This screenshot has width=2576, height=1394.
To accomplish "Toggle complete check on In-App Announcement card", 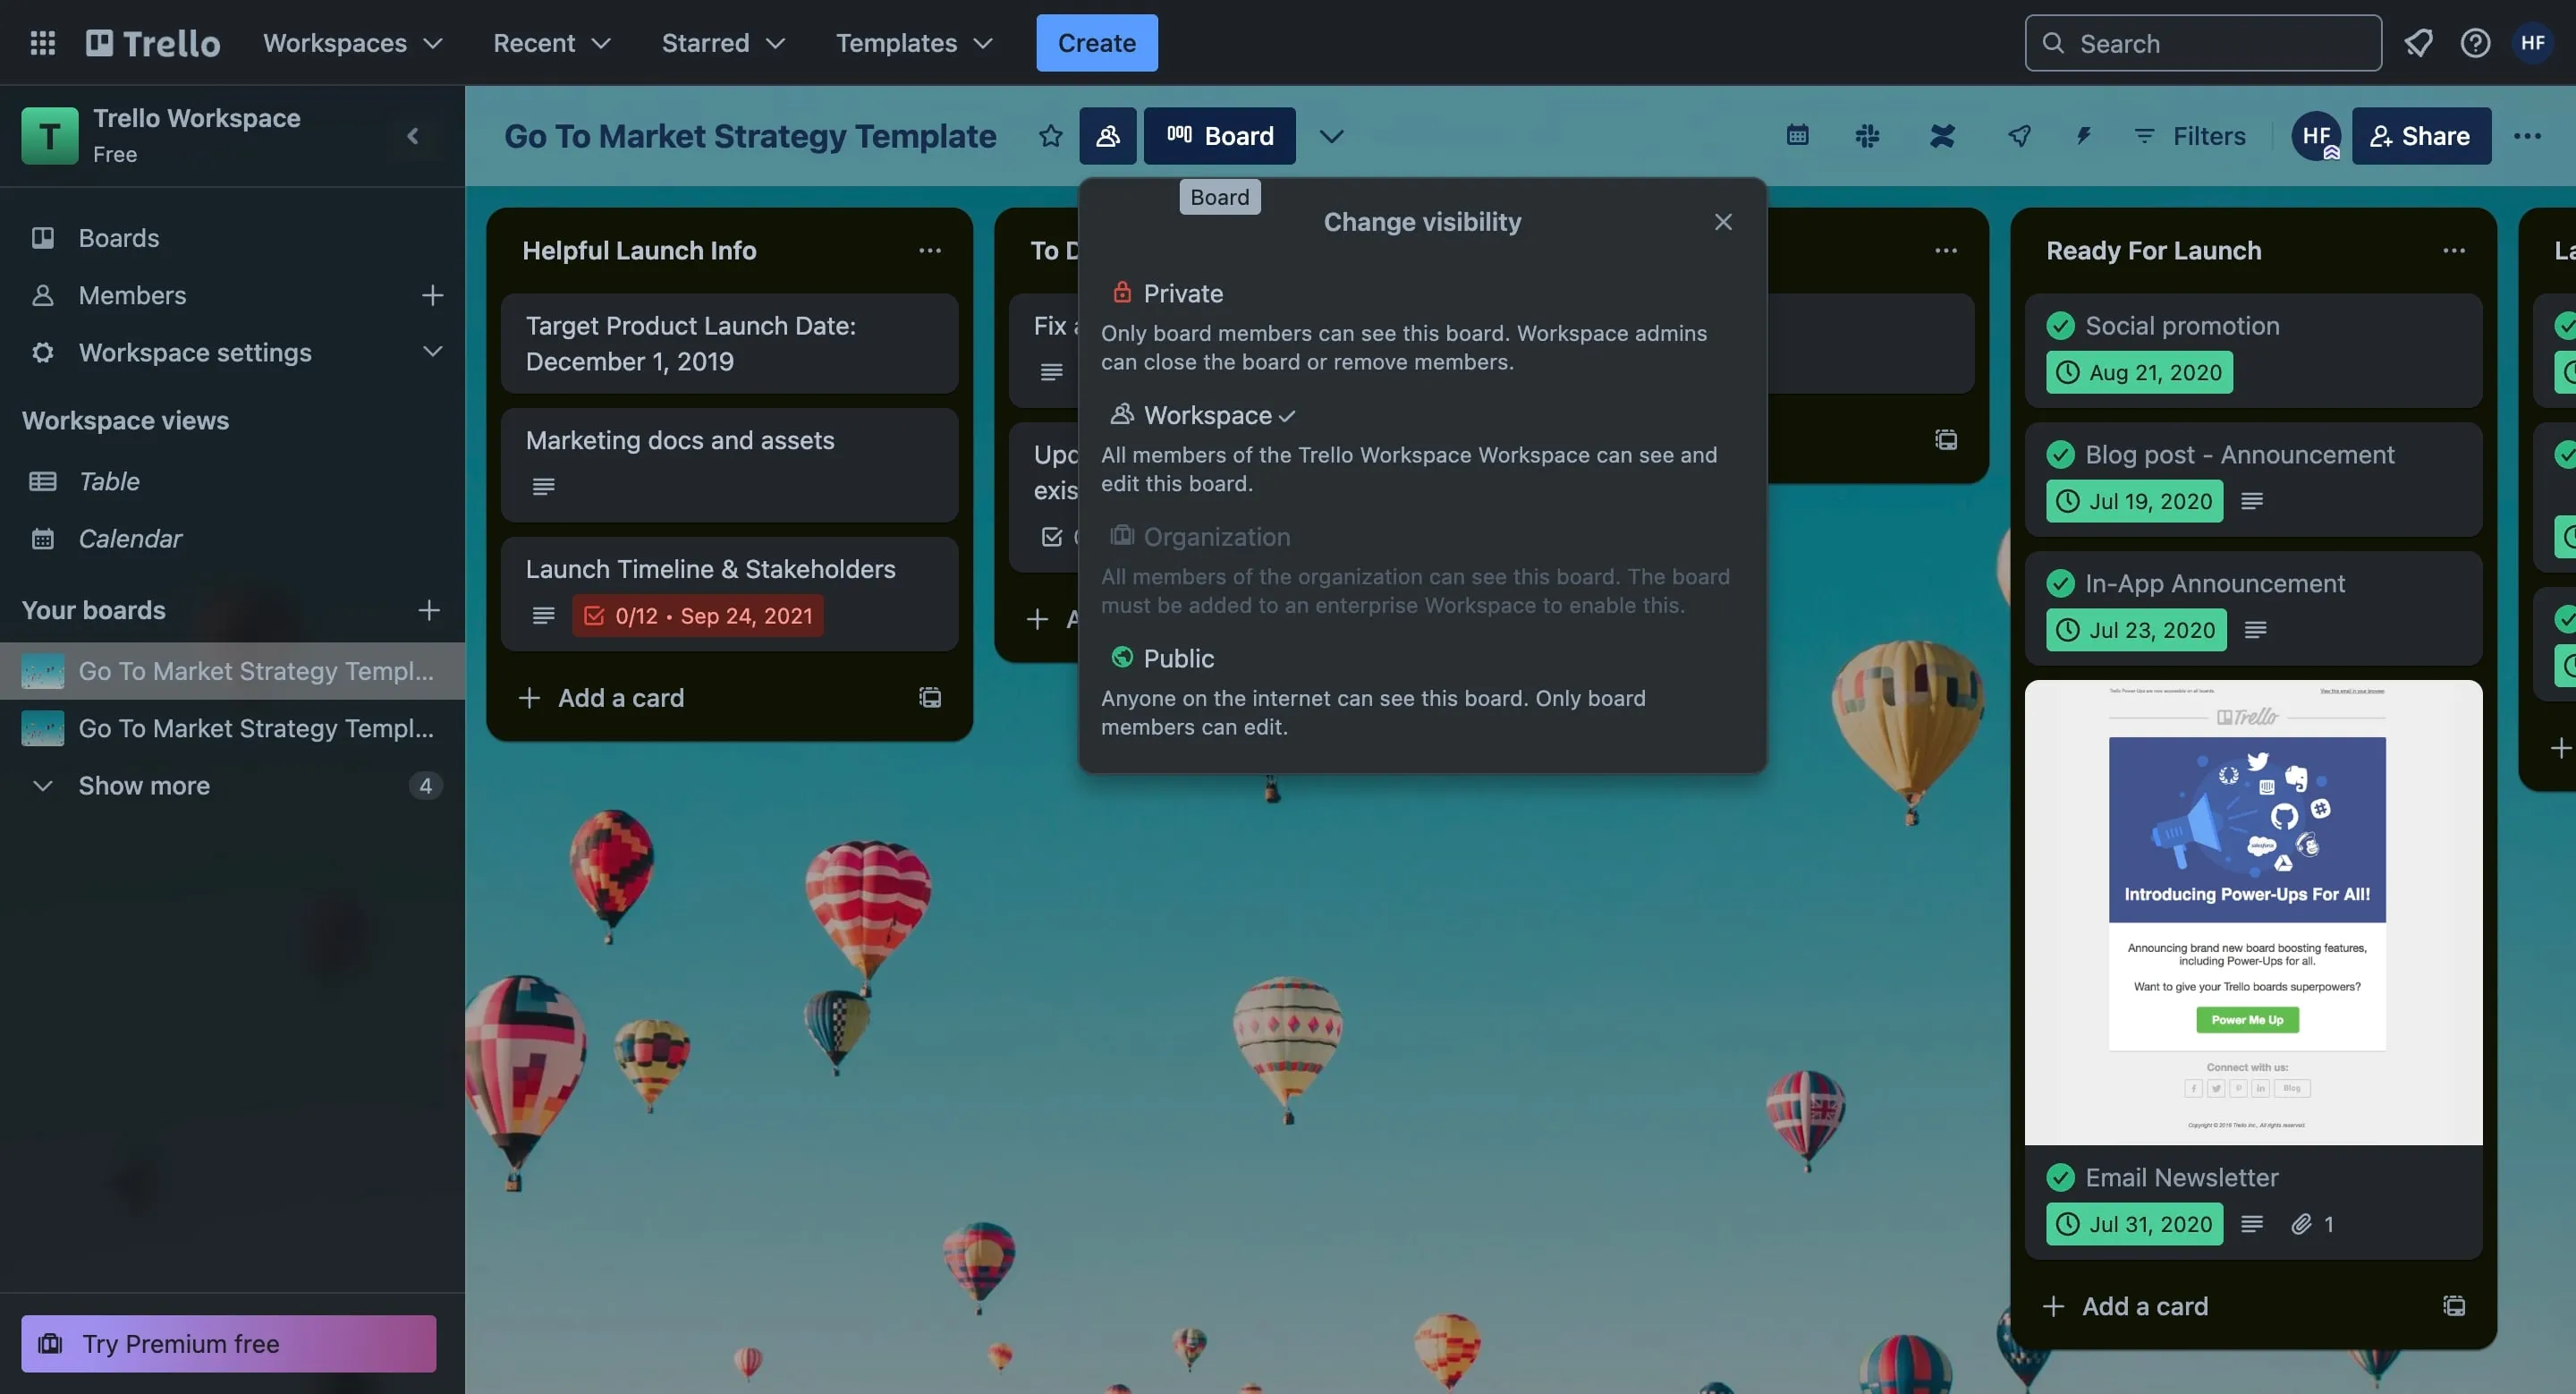I will (x=2060, y=584).
